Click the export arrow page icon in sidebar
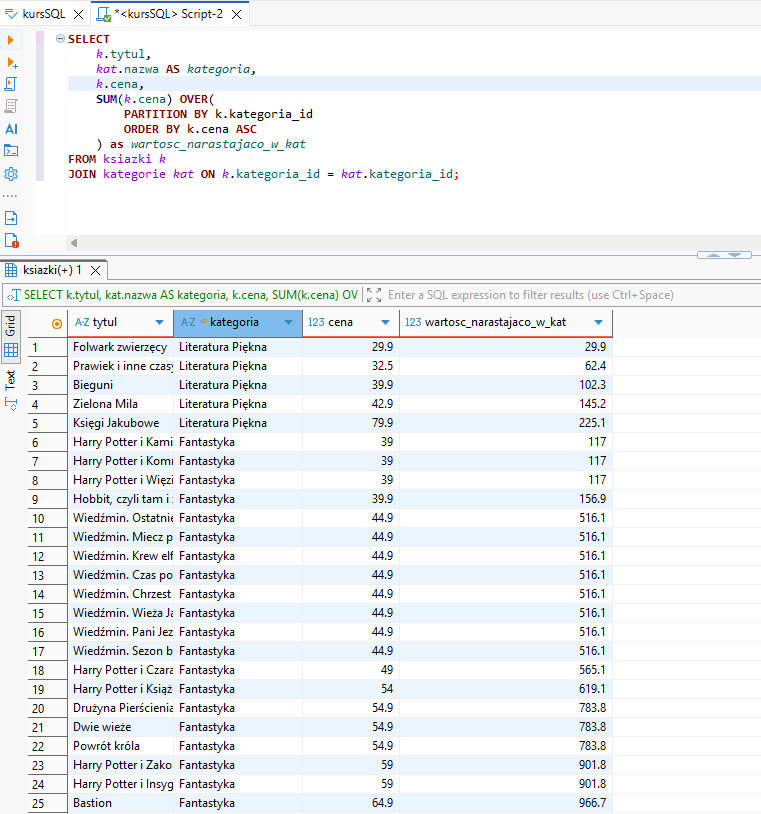Screen dimensions: 761x814 [x=11, y=217]
